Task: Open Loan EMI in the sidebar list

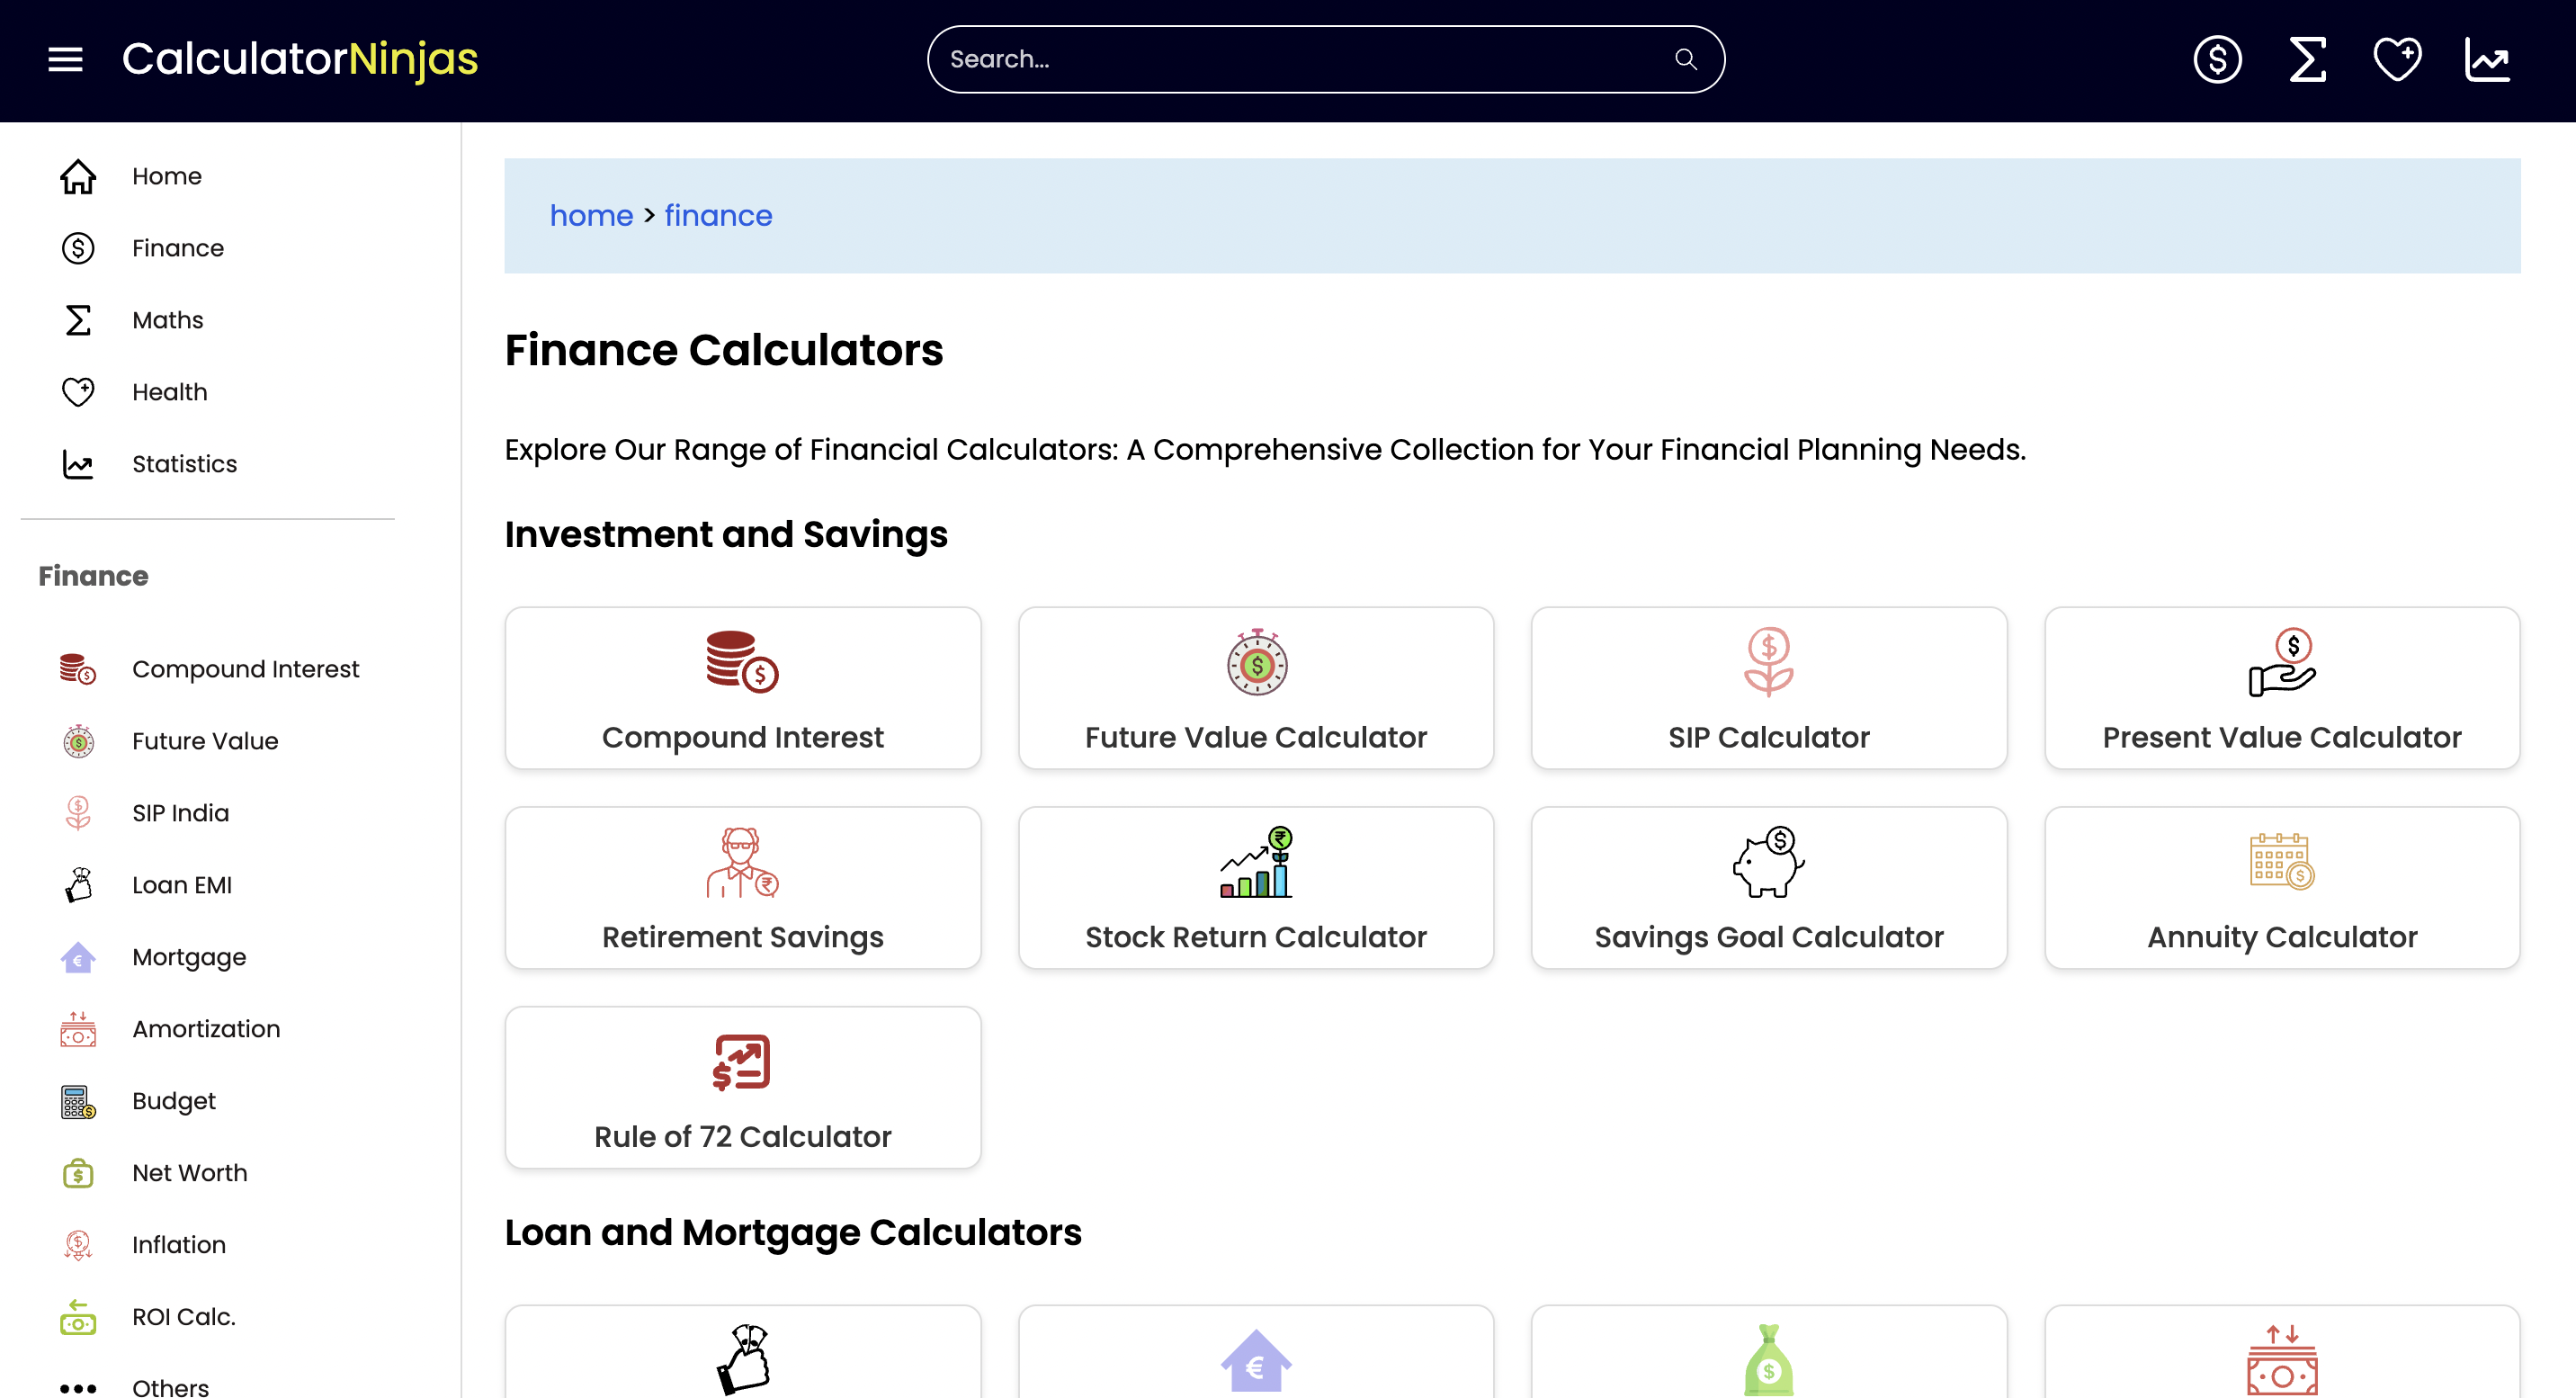Action: click(x=182, y=885)
